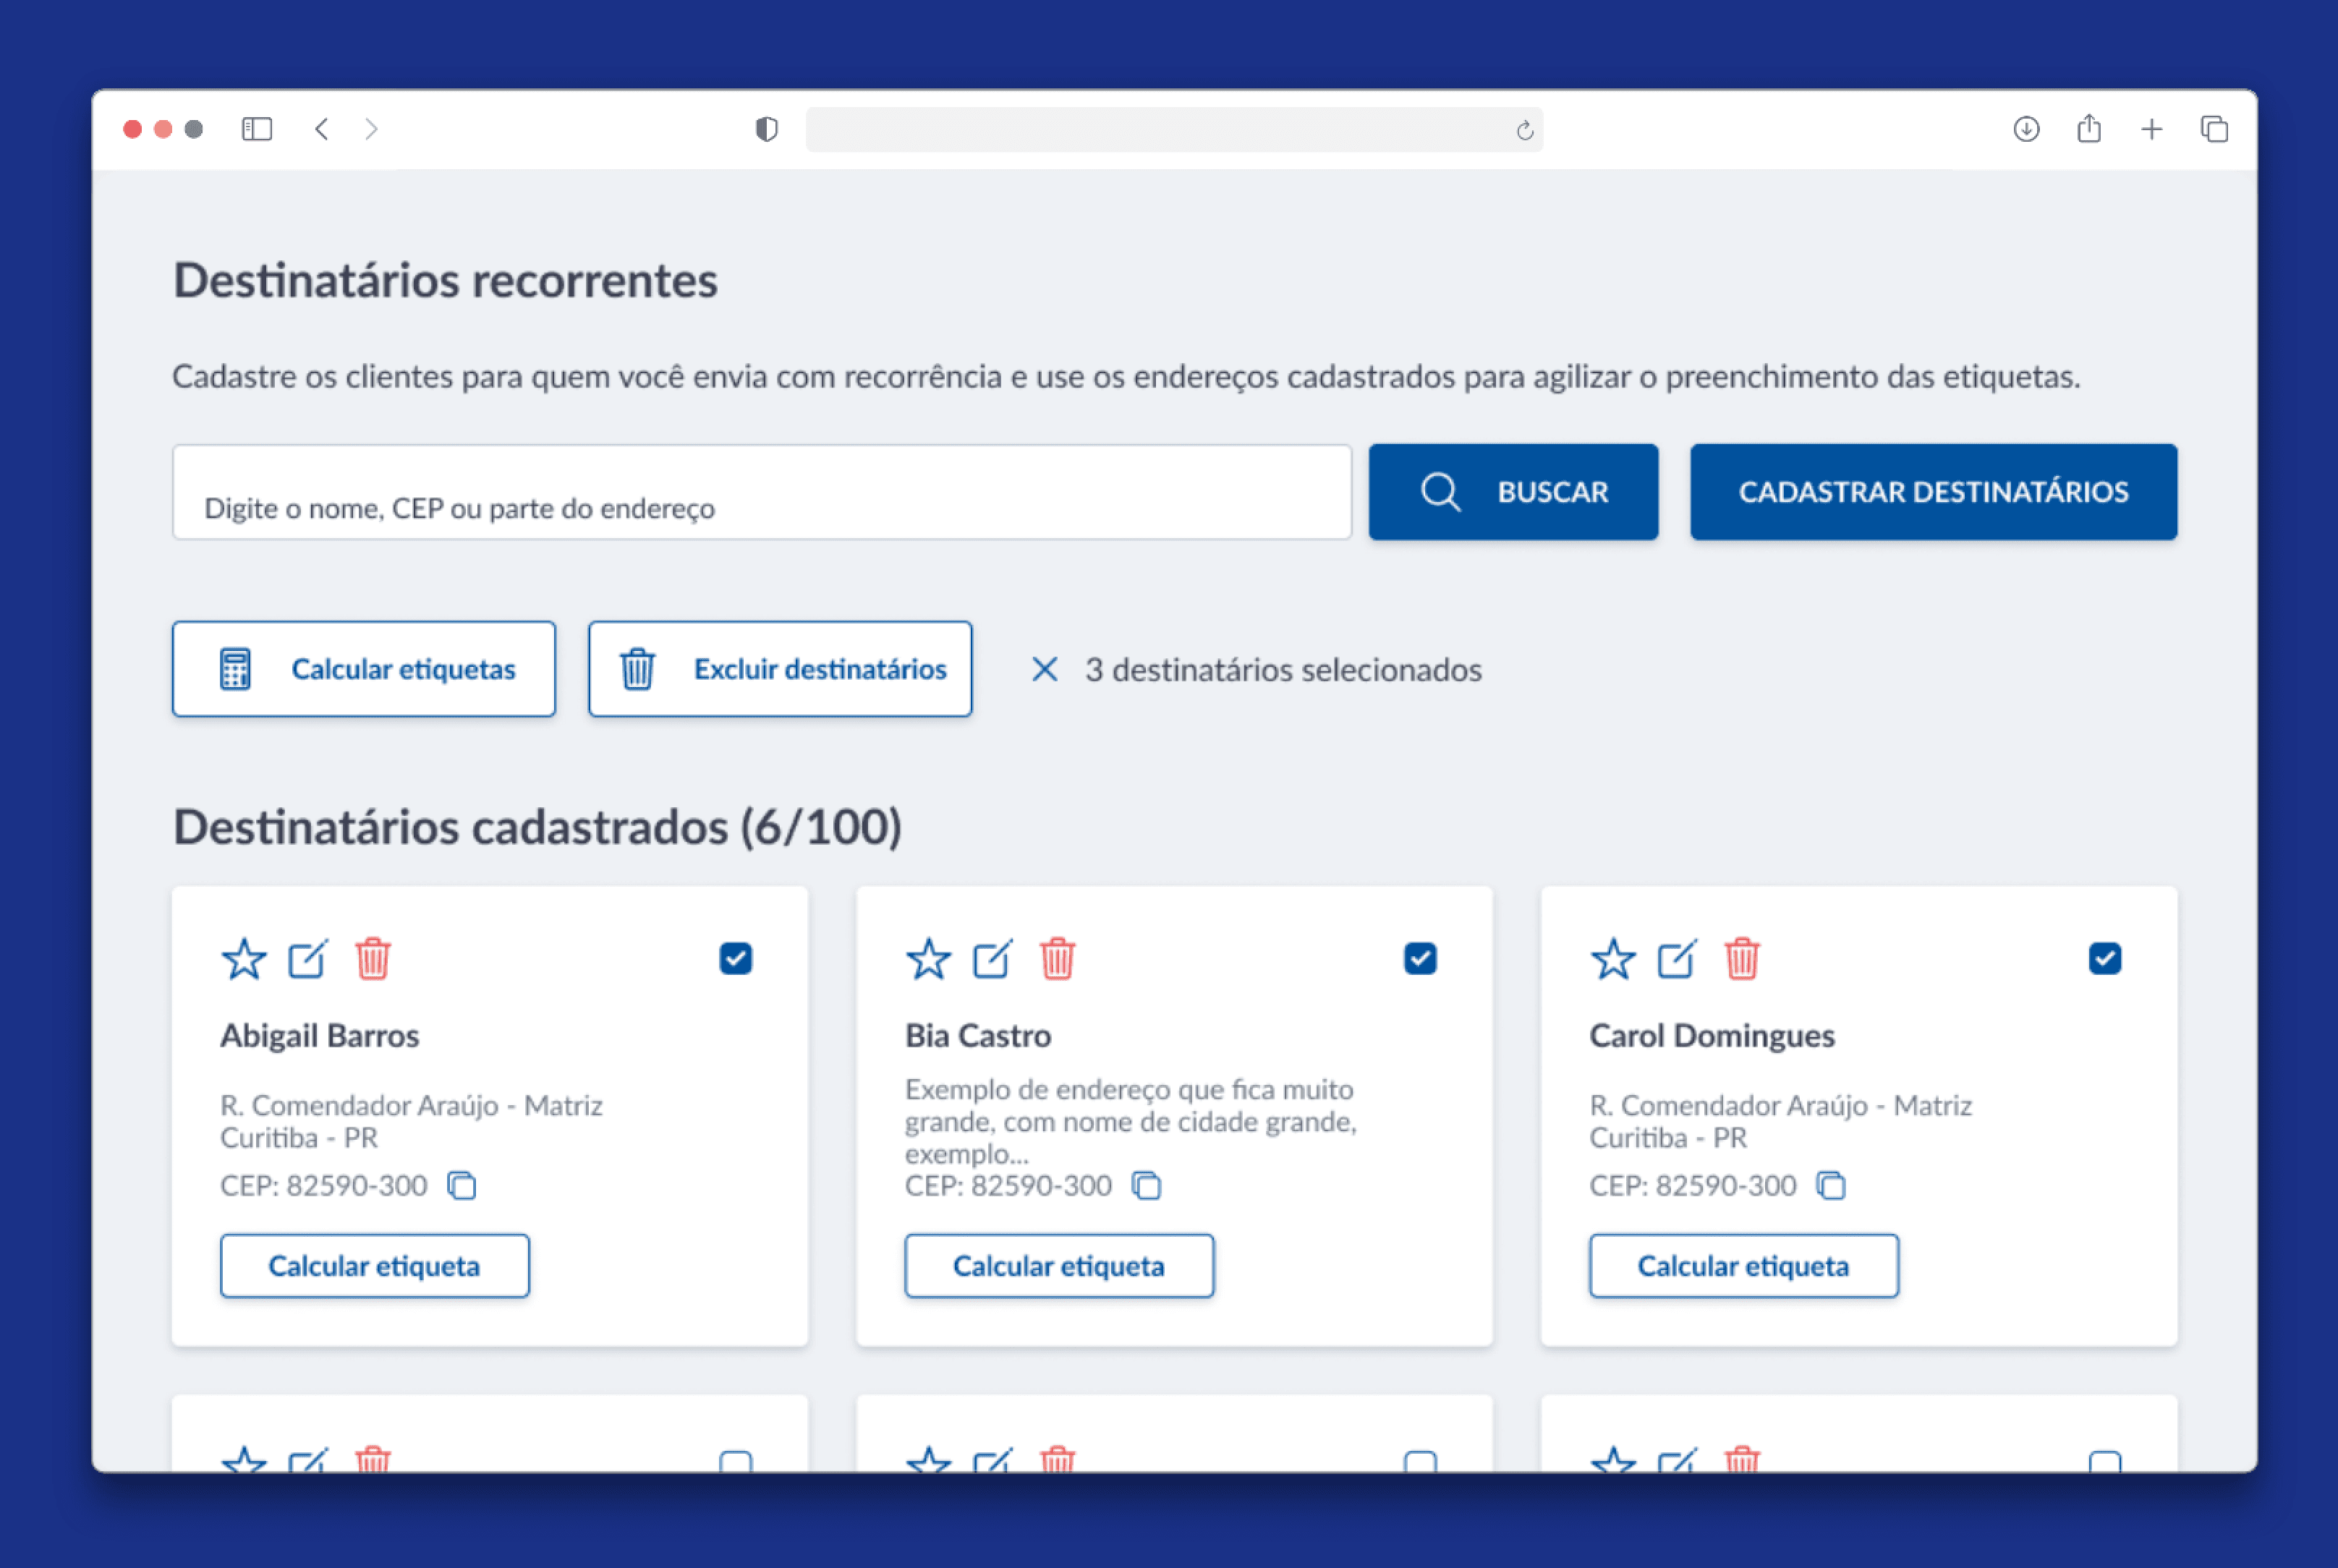Favorite Abigail Barros with the star icon
The height and width of the screenshot is (1568, 2338).
coord(243,959)
